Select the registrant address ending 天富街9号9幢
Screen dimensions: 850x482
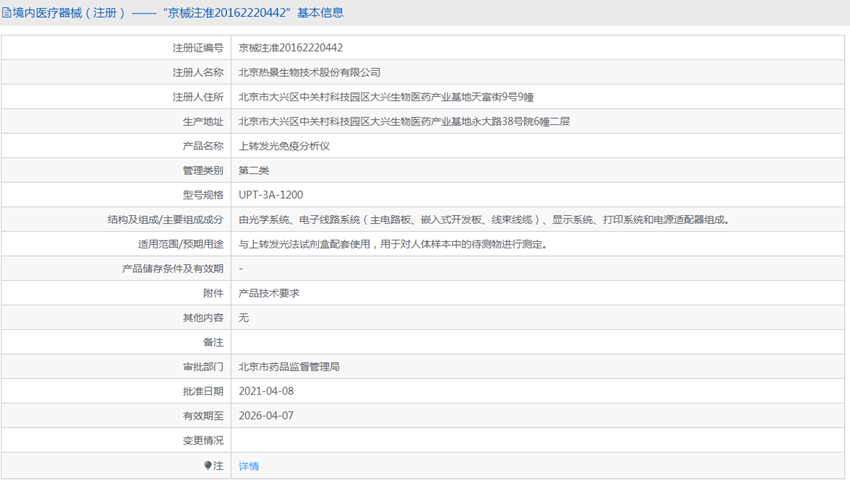(x=386, y=97)
